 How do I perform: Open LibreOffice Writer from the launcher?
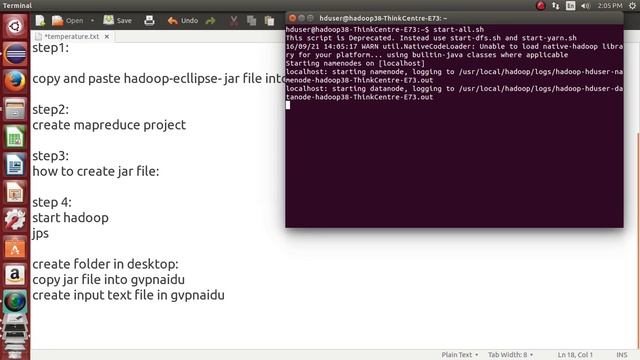point(15,164)
